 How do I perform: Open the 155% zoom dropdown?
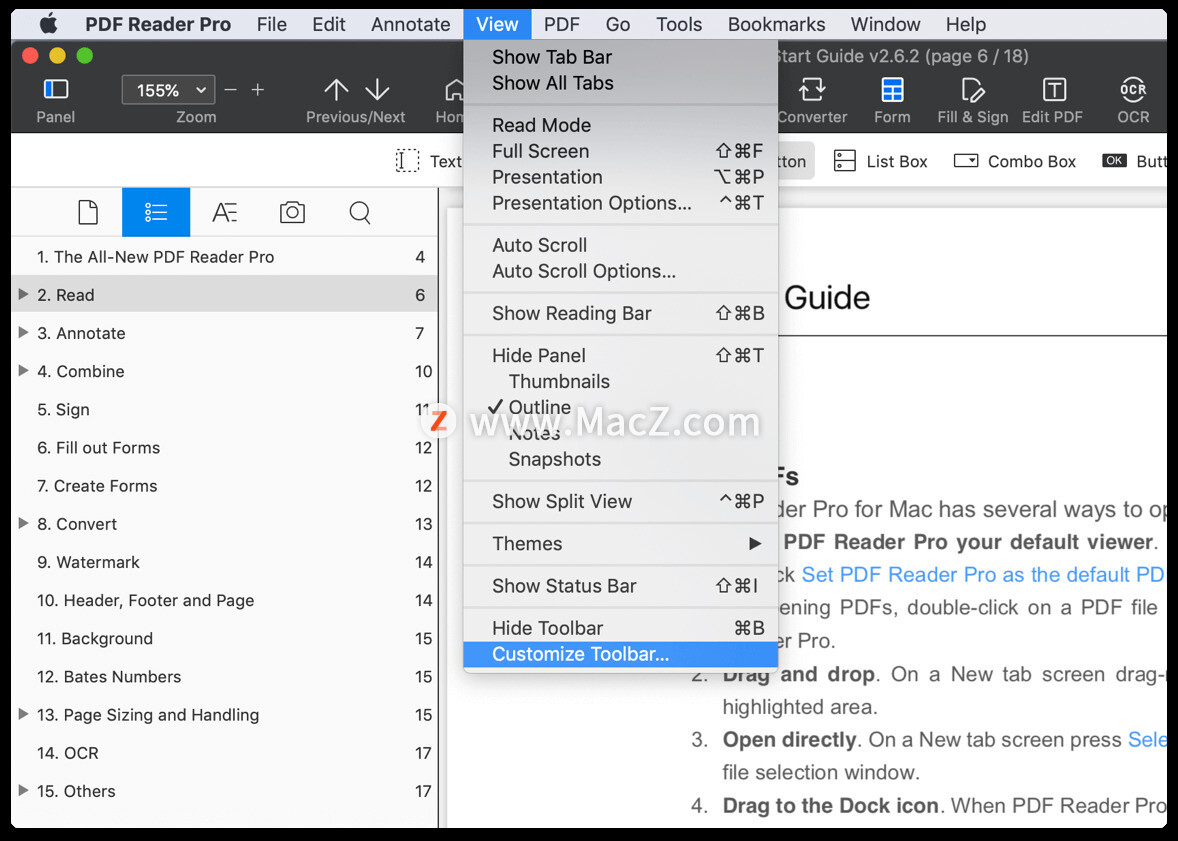pyautogui.click(x=168, y=90)
